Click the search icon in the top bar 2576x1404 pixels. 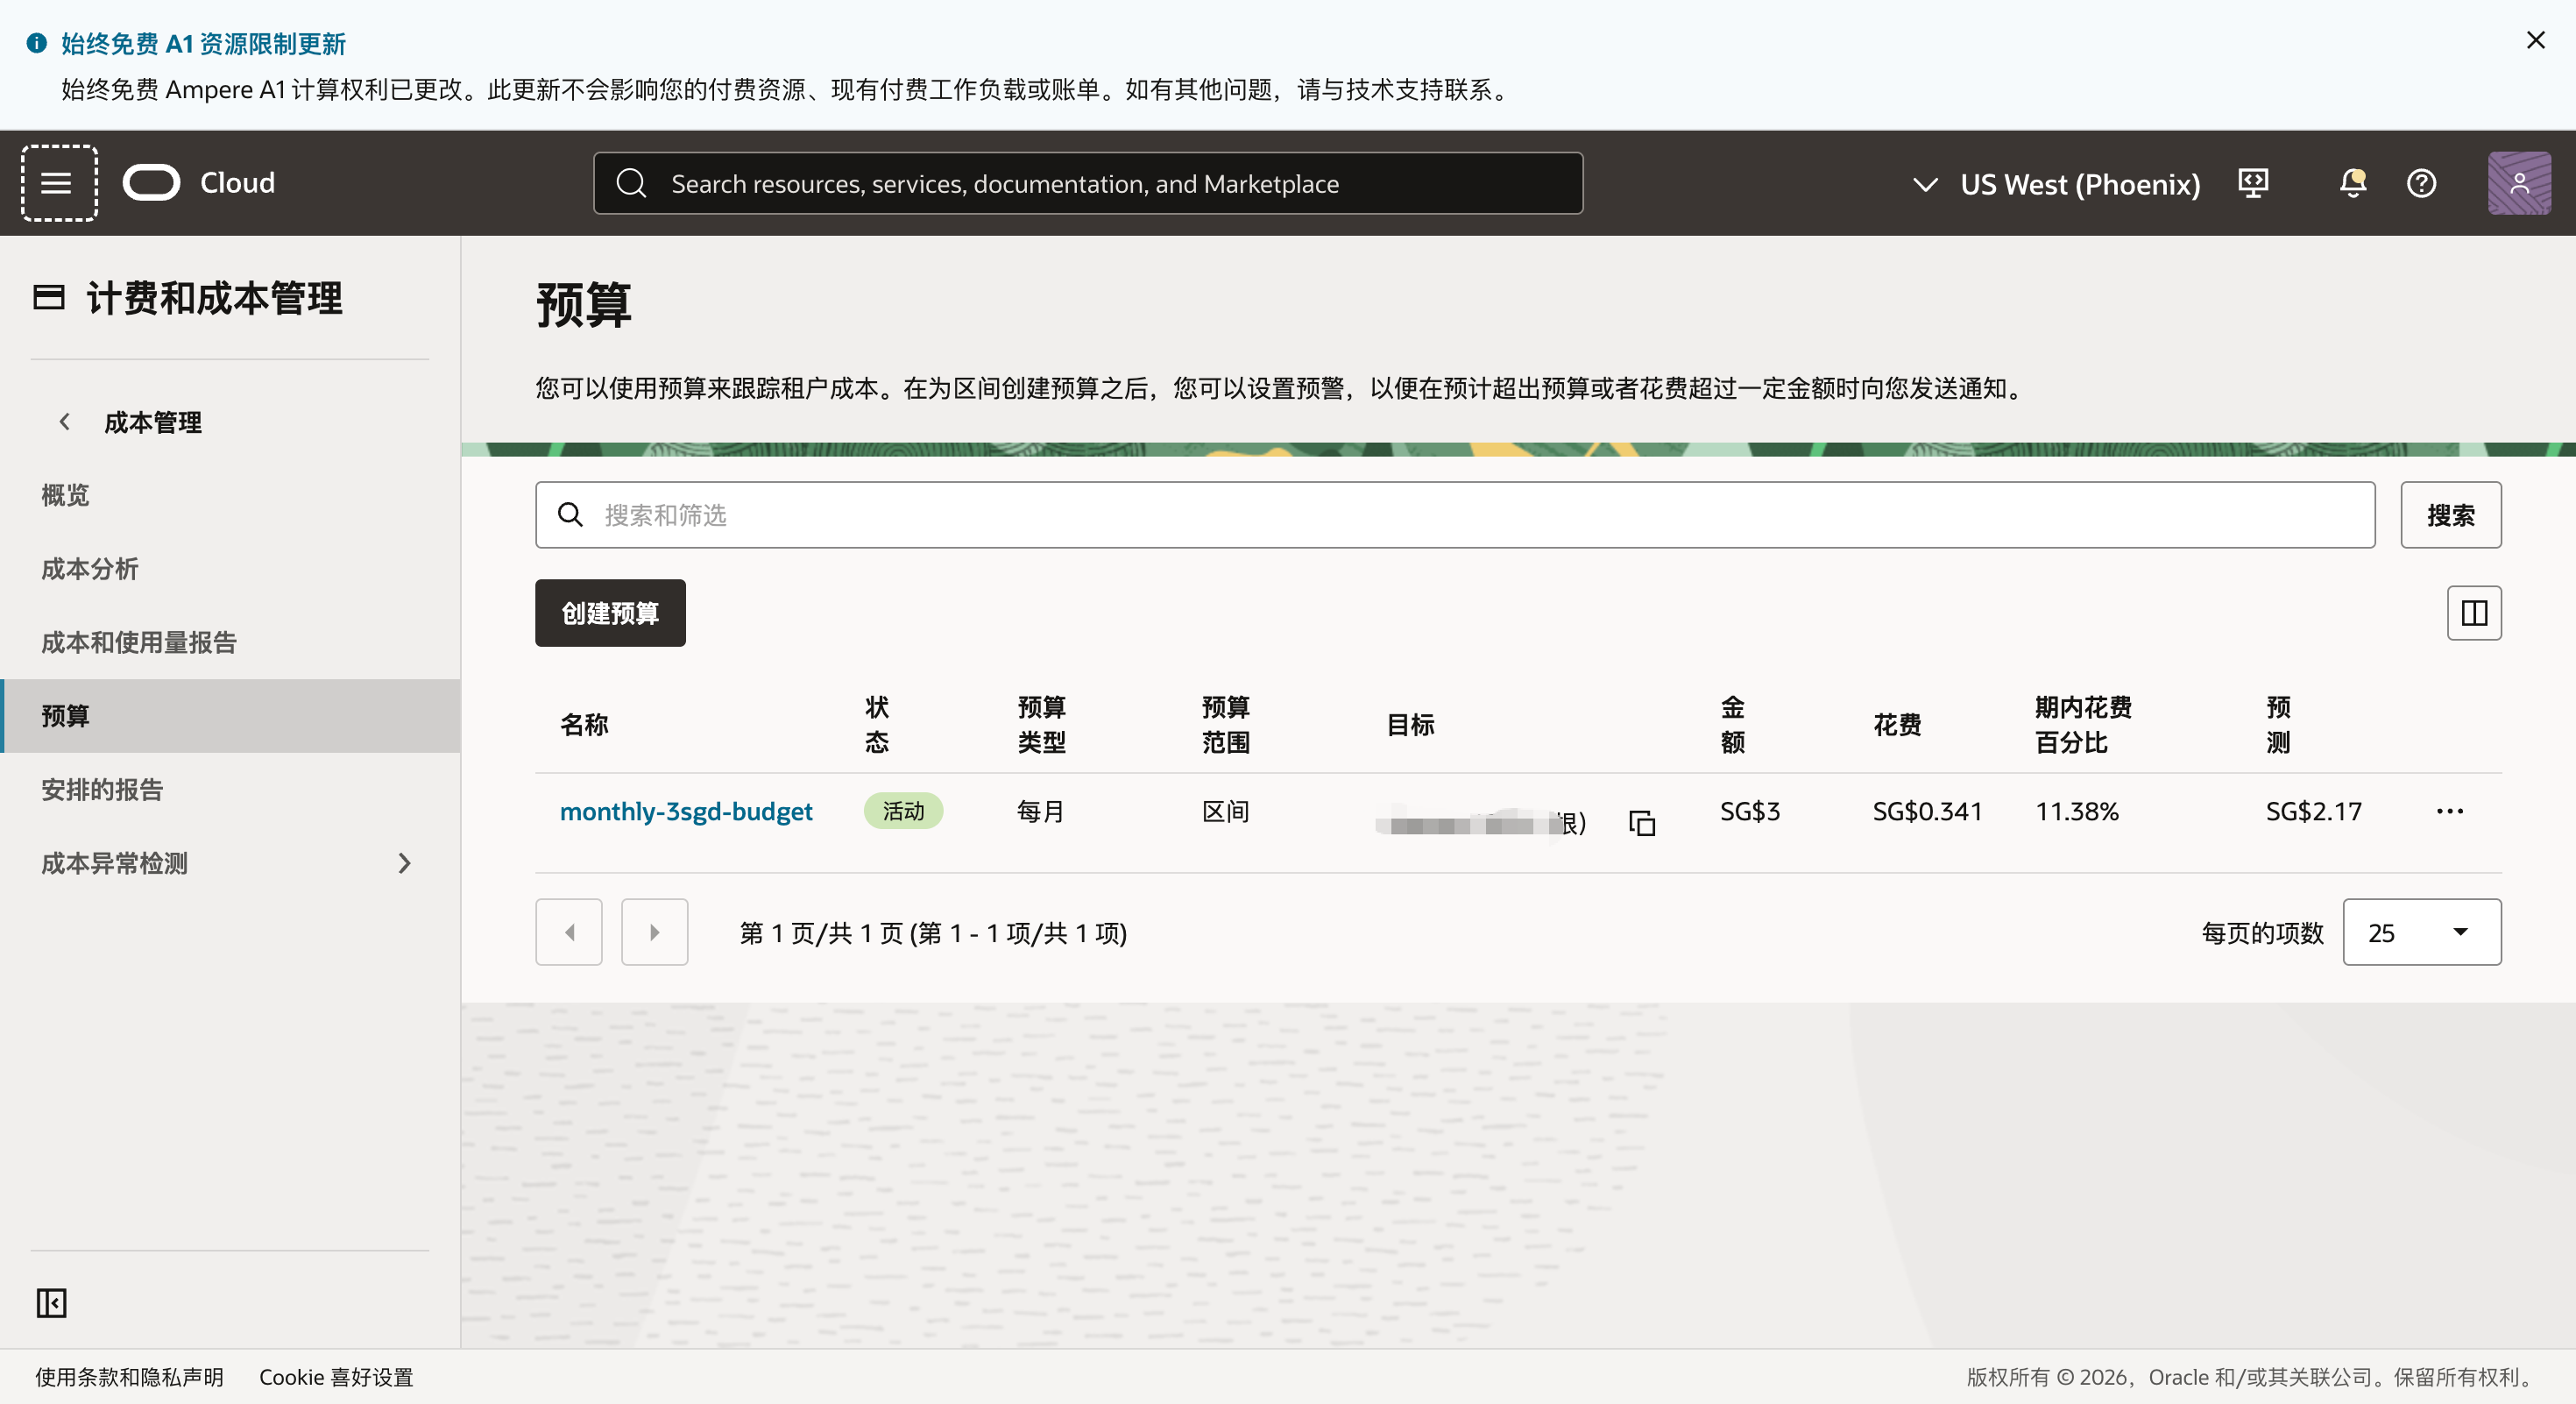coord(631,183)
